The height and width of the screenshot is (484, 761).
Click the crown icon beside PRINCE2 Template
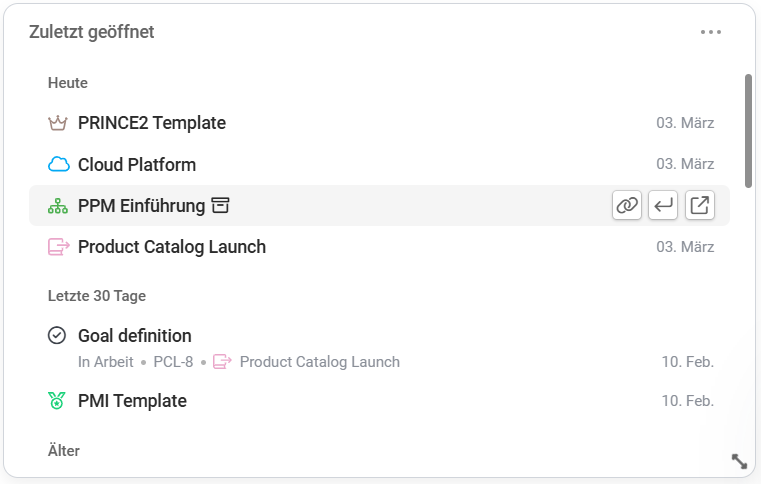57,124
